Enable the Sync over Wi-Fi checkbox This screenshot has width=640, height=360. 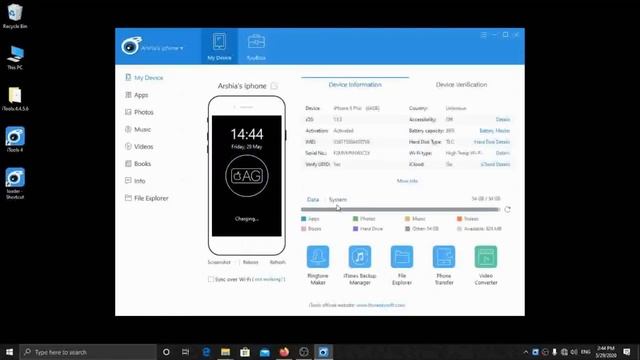pyautogui.click(x=211, y=279)
